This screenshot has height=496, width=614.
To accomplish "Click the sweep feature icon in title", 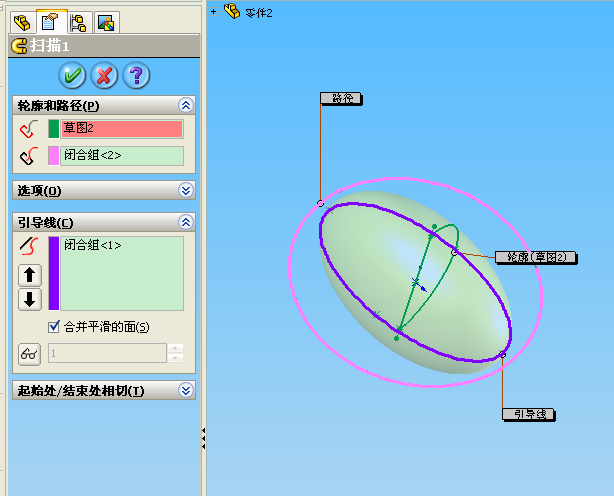I will point(19,46).
